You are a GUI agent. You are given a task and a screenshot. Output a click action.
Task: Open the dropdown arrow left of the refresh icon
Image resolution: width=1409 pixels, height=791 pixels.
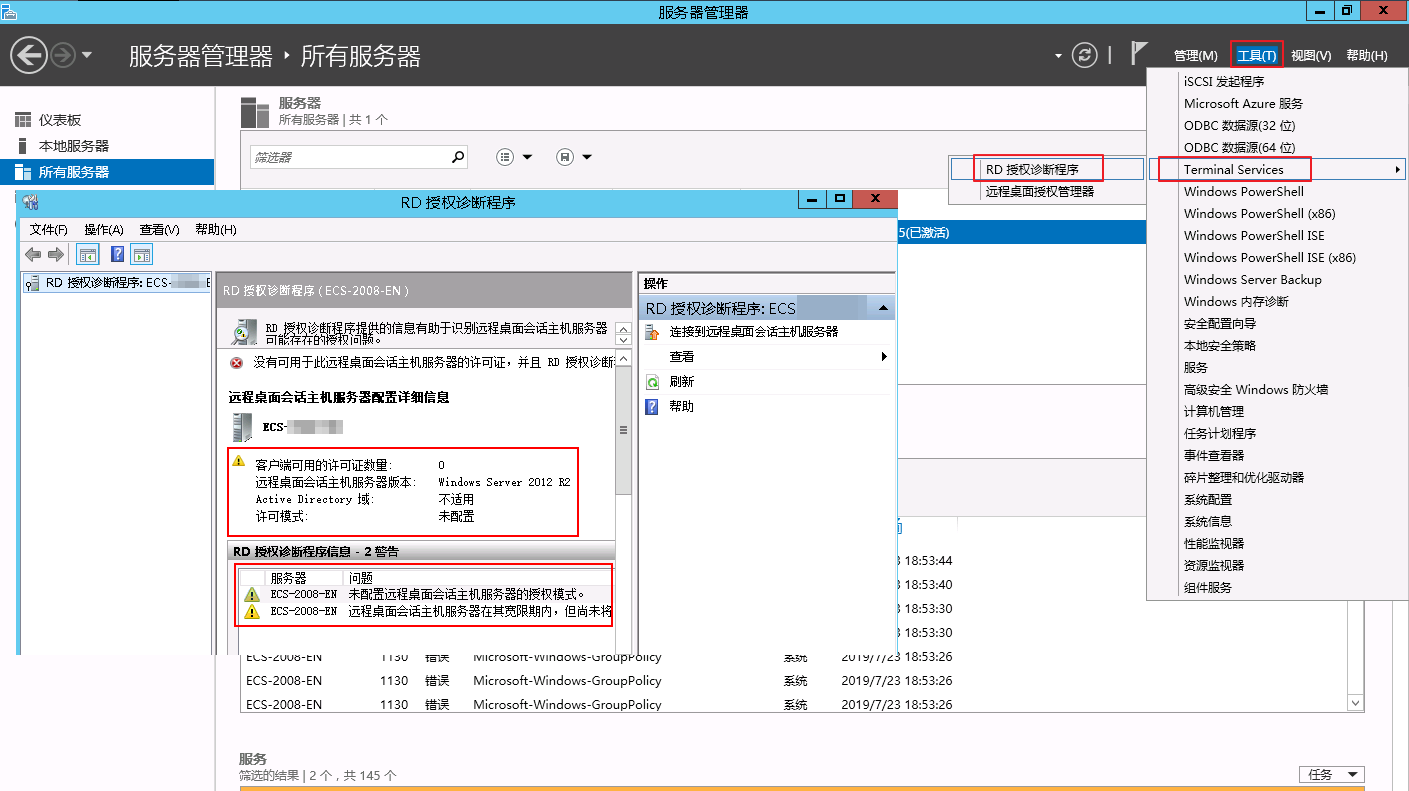pos(1059,55)
